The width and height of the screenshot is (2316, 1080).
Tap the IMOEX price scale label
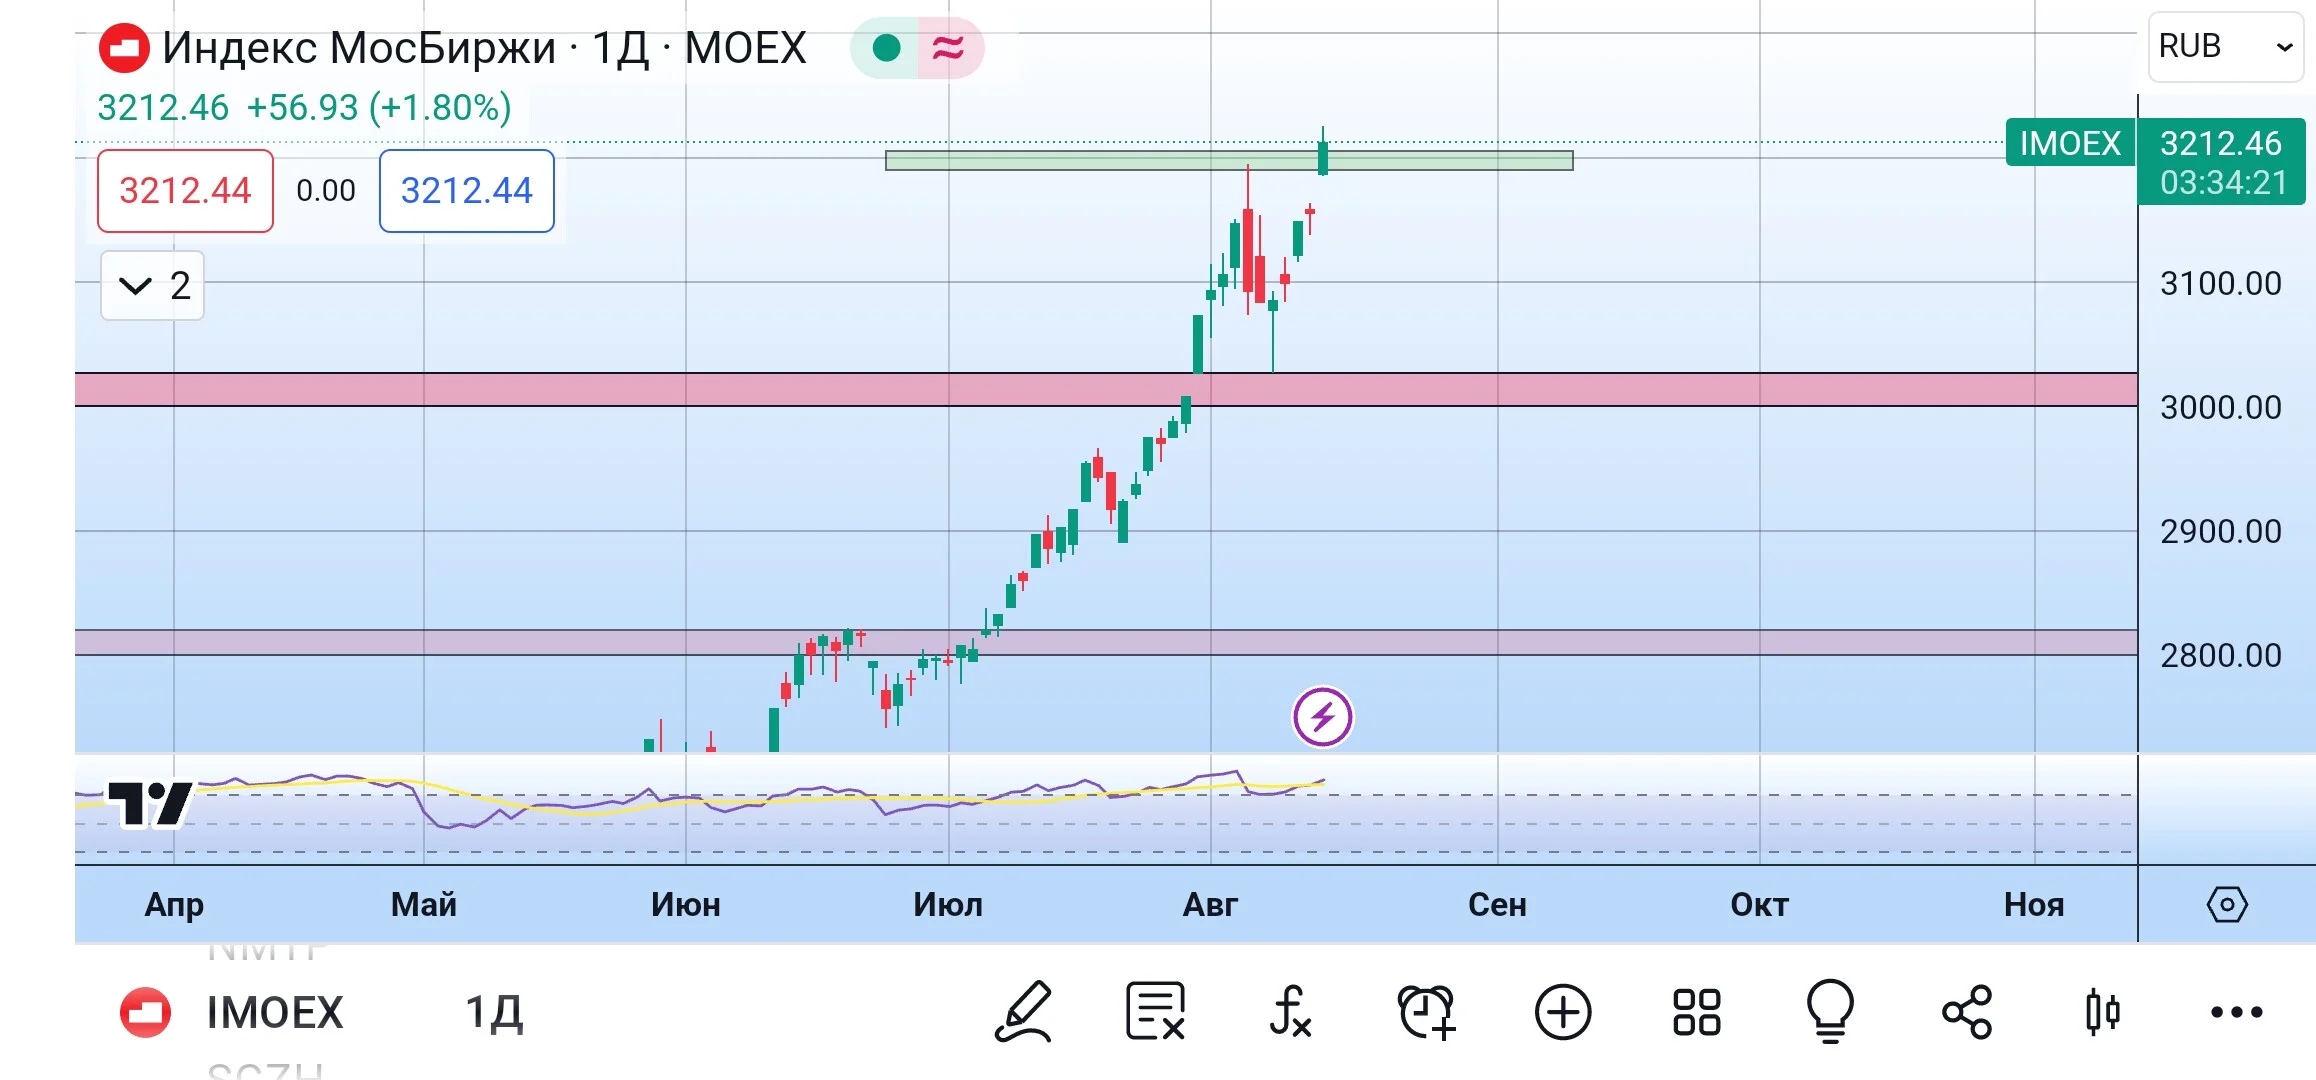point(2070,143)
